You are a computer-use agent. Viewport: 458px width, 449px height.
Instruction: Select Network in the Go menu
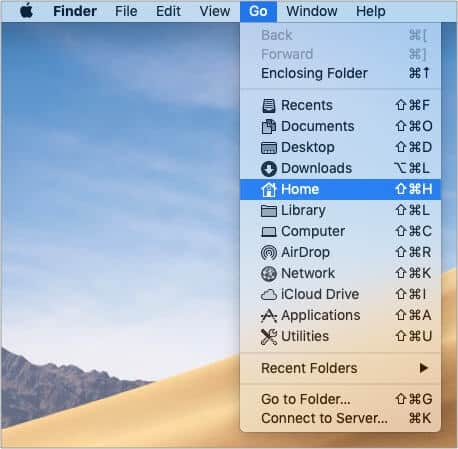[x=340, y=273]
